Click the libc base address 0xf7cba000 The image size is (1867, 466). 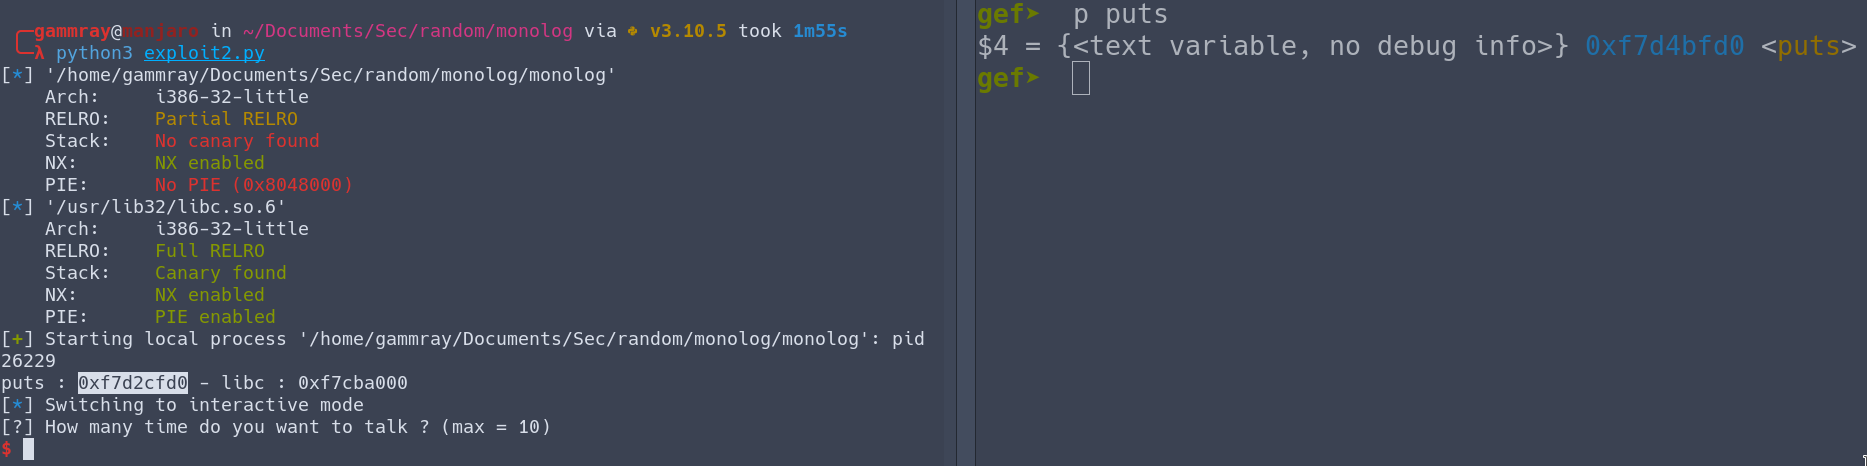(x=353, y=383)
